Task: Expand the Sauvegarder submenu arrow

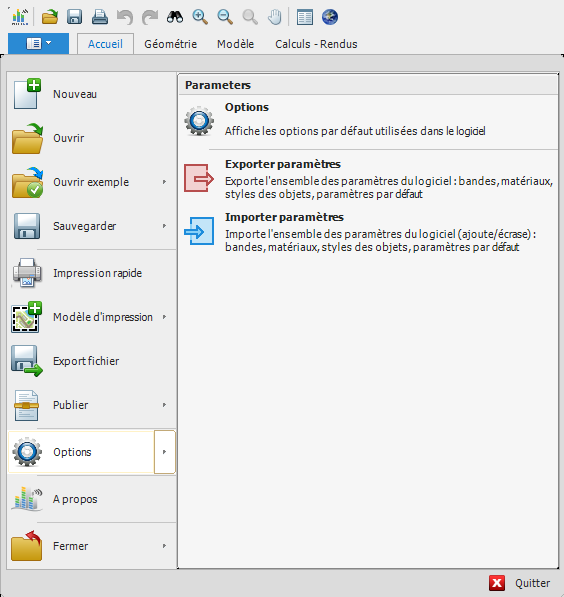Action: coord(164,226)
